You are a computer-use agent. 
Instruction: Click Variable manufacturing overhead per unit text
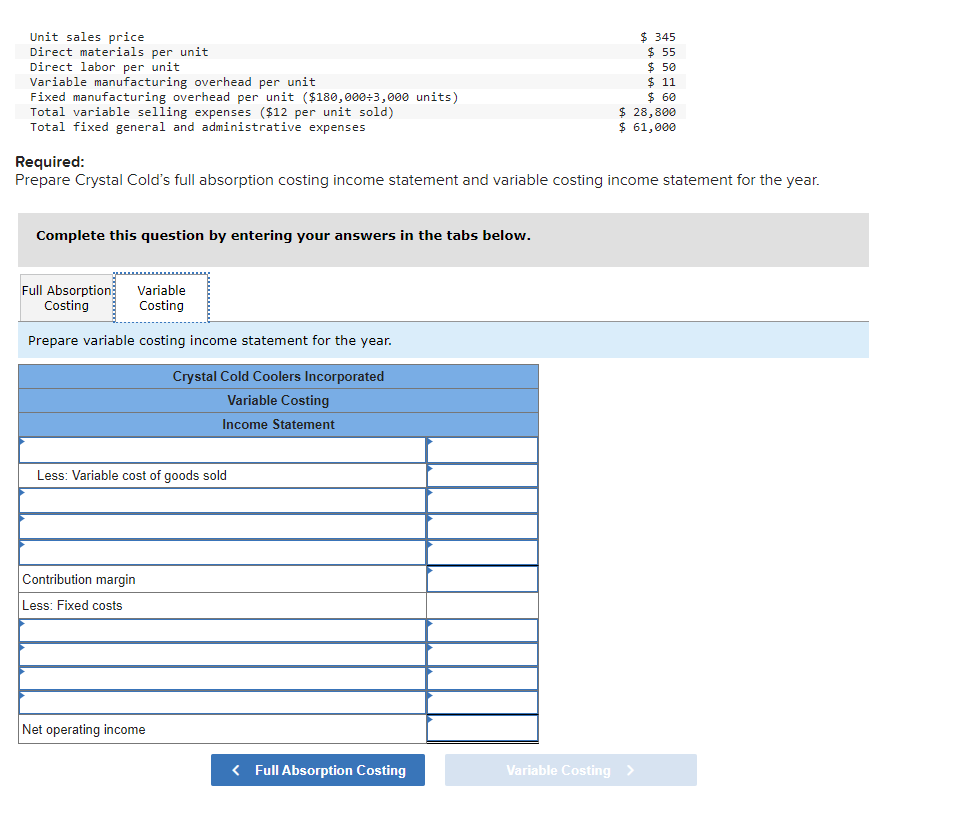click(172, 82)
